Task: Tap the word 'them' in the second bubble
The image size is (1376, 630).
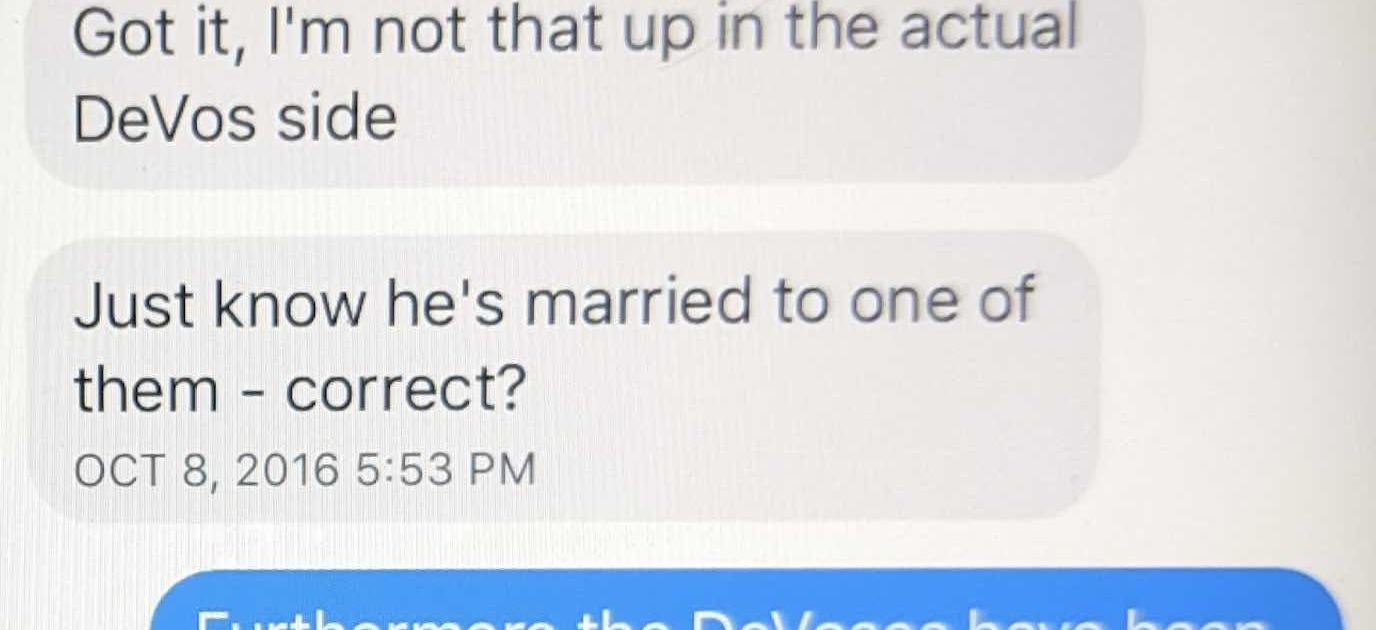Action: pos(146,391)
